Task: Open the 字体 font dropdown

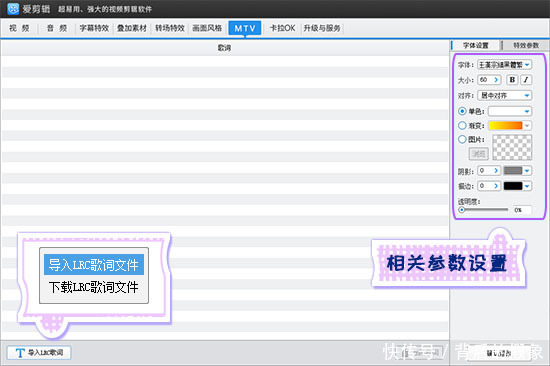Action: click(x=504, y=65)
